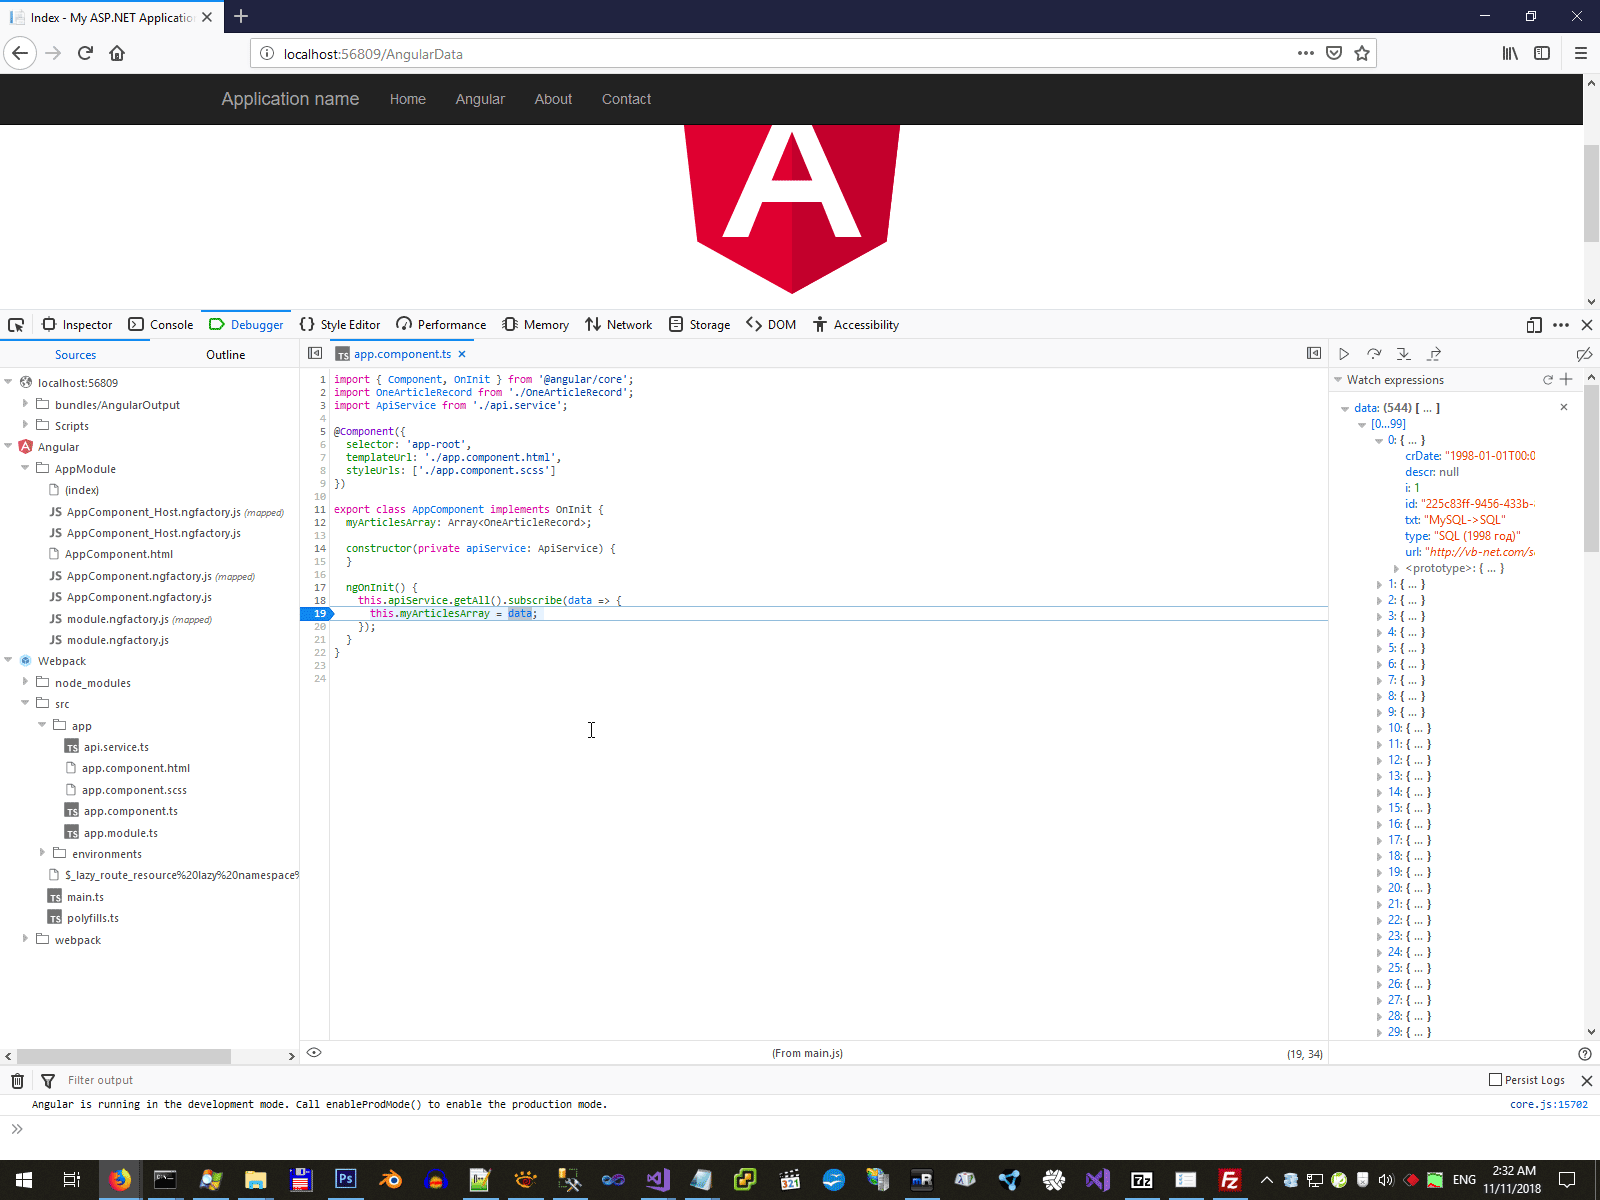The image size is (1600, 1200).
Task: Collapse the localhost:56809 tree node
Action: coord(8,382)
